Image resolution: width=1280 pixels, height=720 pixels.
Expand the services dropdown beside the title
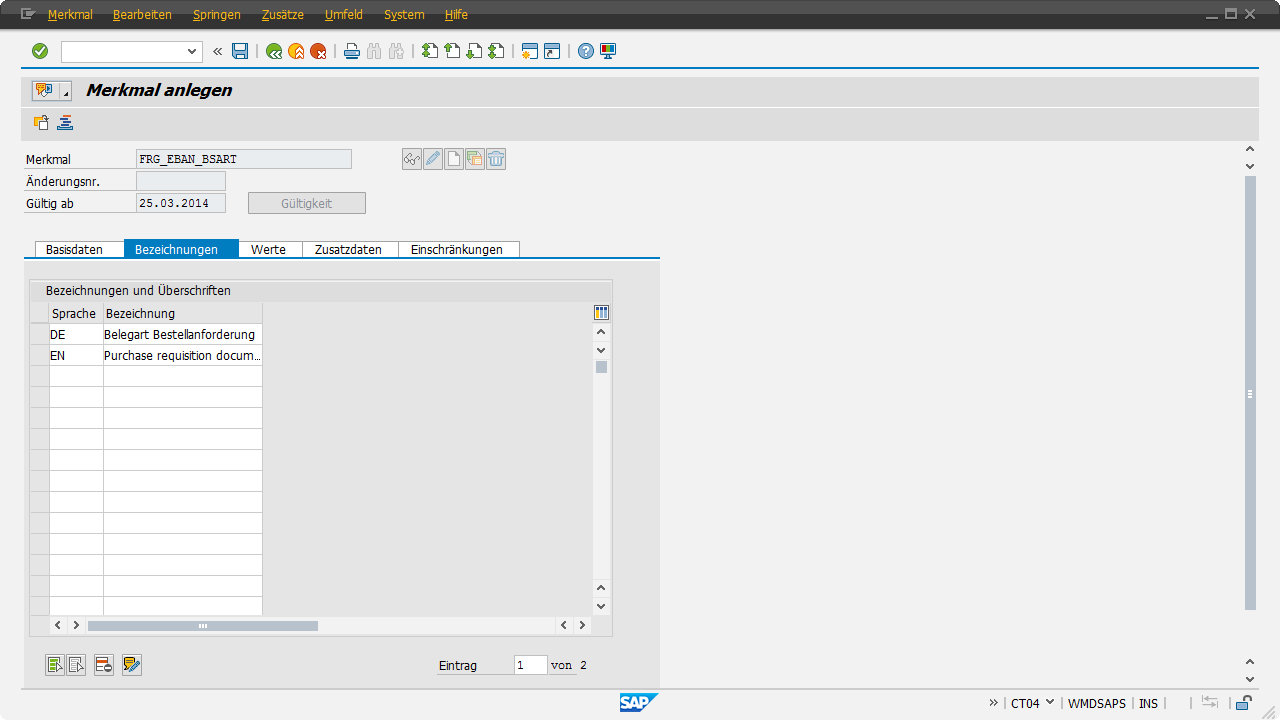point(66,92)
